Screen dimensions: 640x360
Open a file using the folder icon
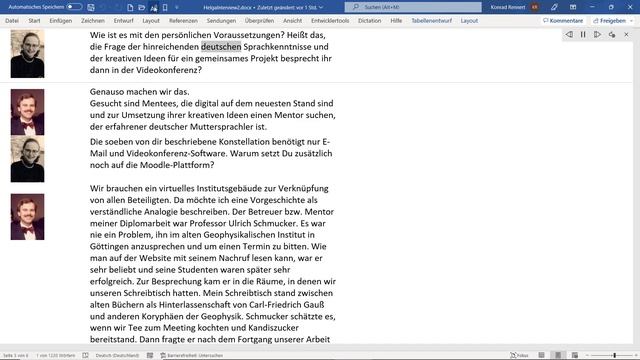pos(142,7)
